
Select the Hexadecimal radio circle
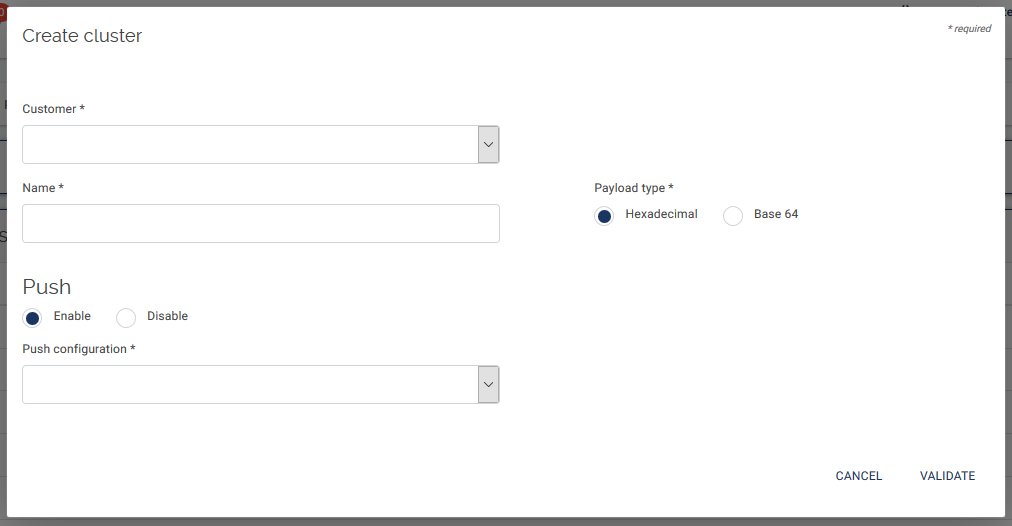pos(604,216)
